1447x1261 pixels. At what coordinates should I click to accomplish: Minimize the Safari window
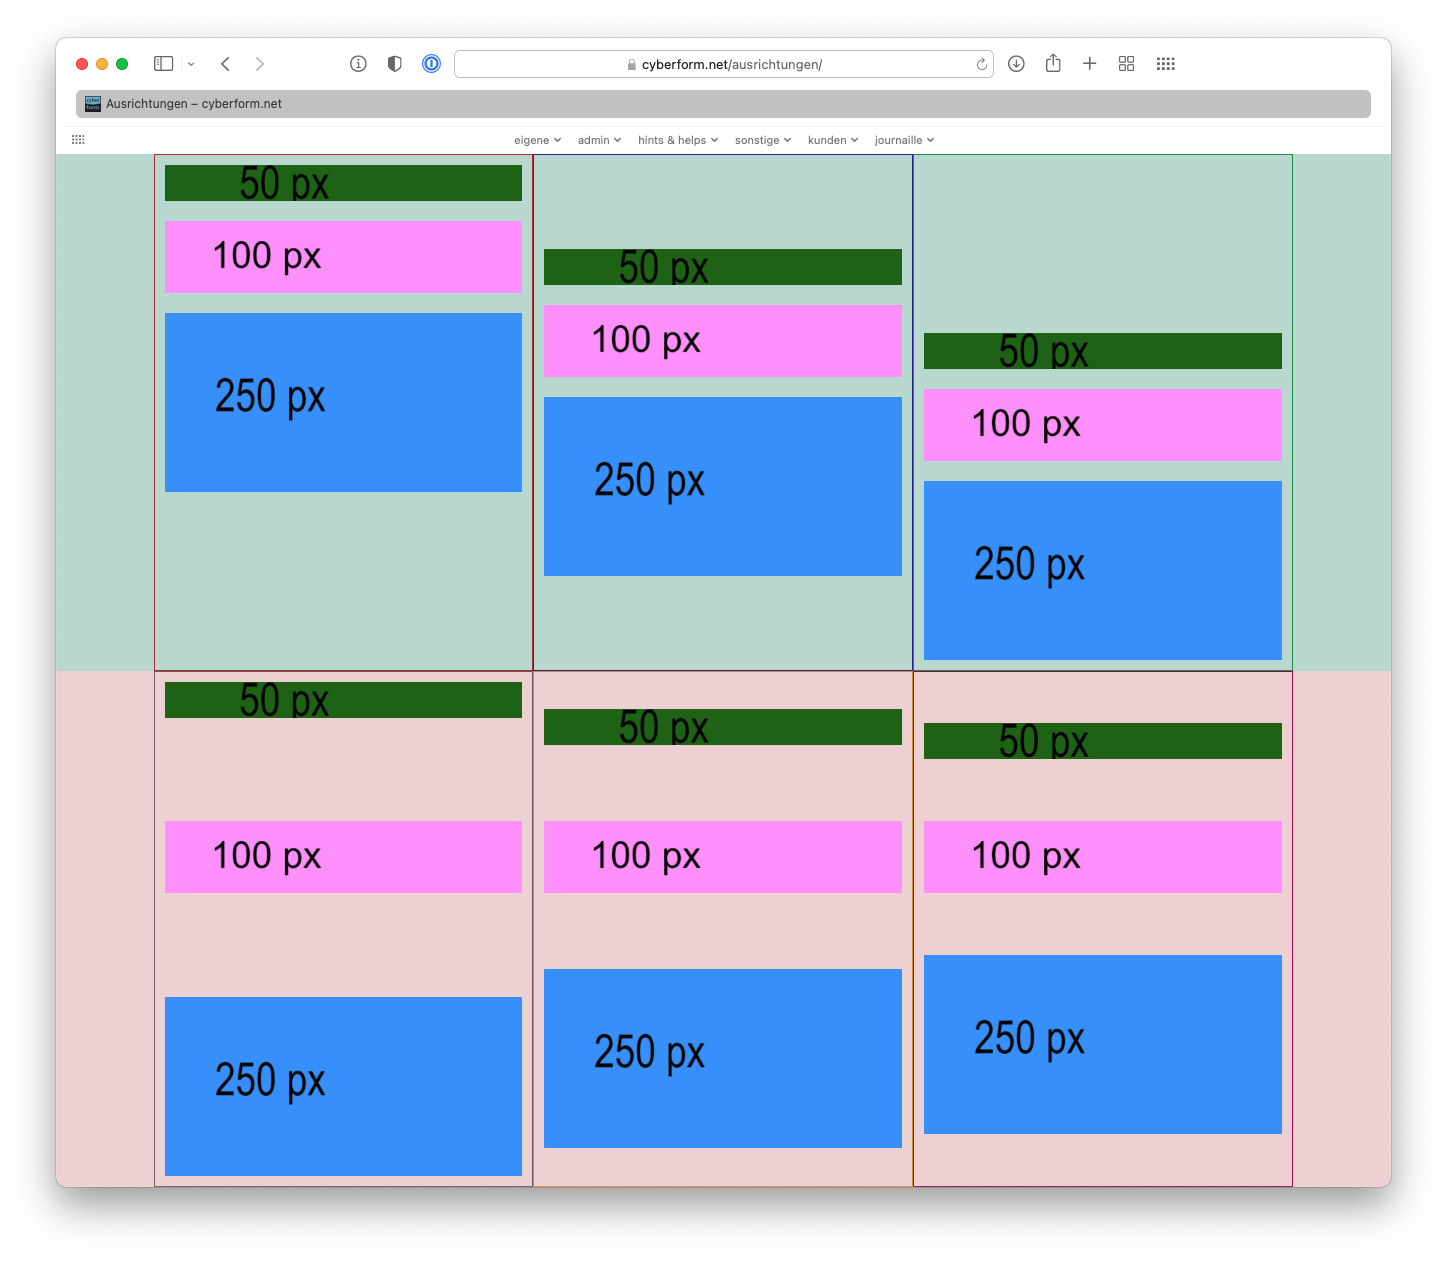[102, 64]
